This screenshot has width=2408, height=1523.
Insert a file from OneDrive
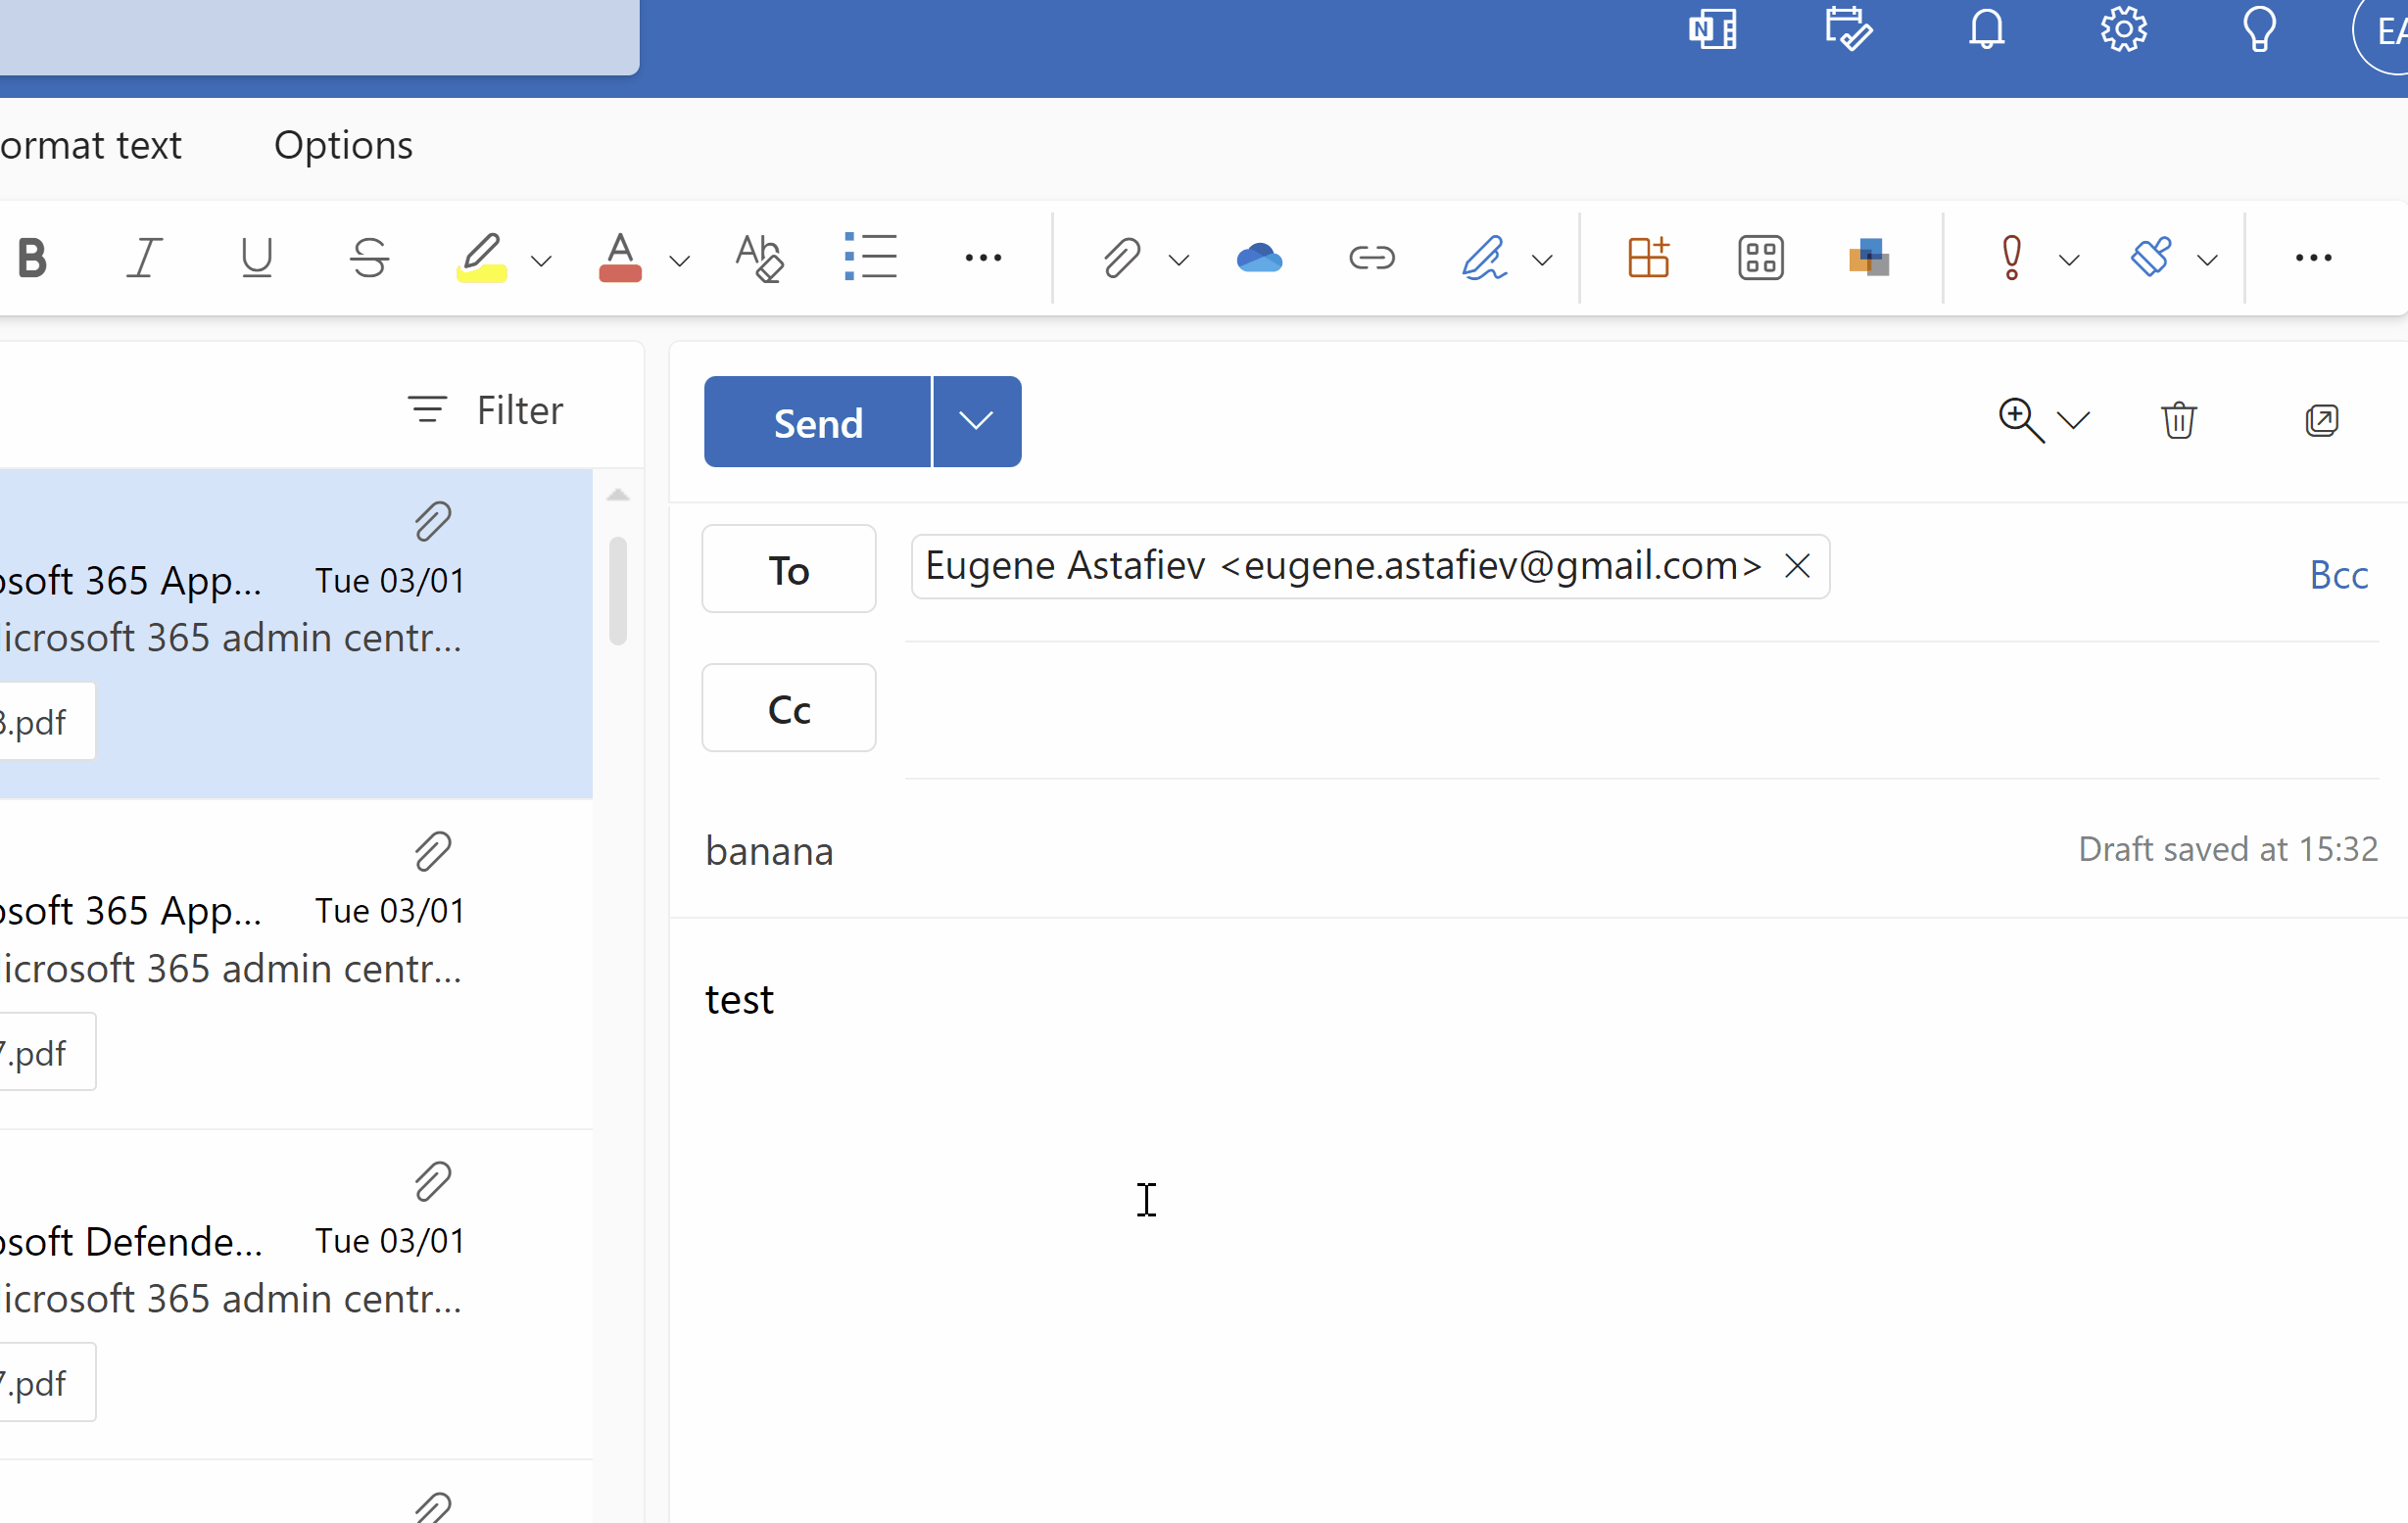pos(1259,257)
